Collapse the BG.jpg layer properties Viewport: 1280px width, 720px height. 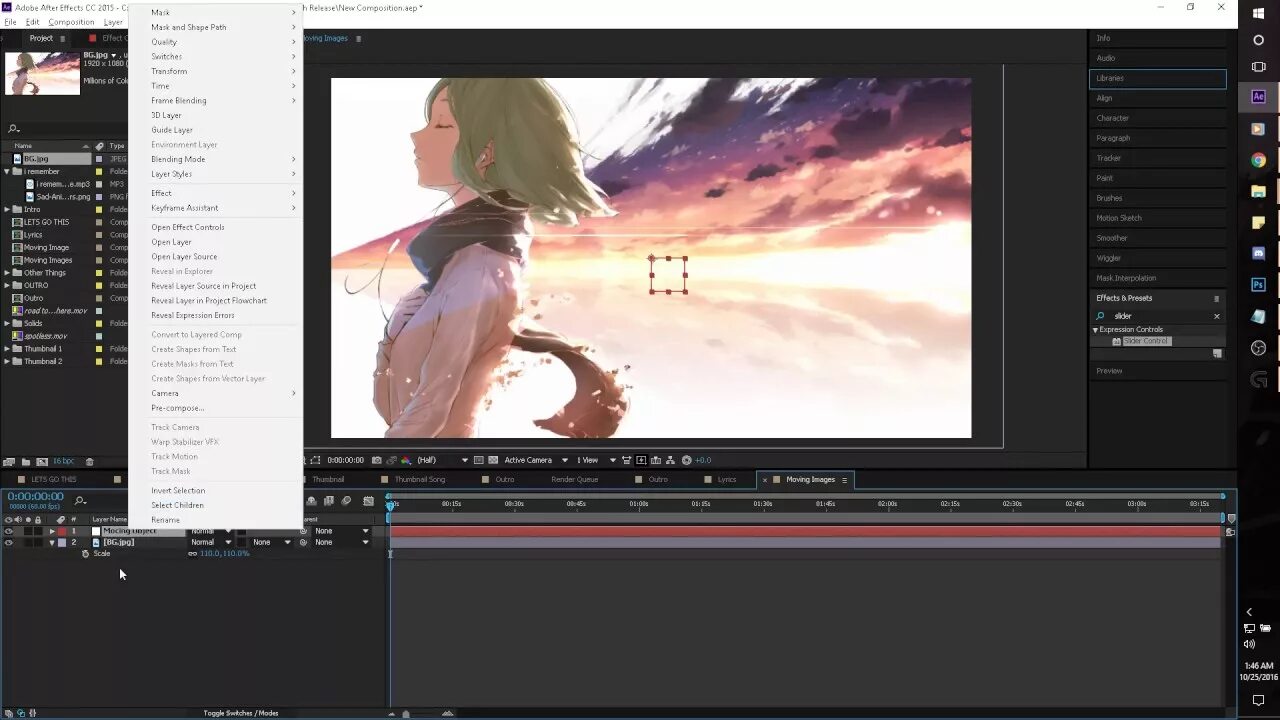point(52,543)
